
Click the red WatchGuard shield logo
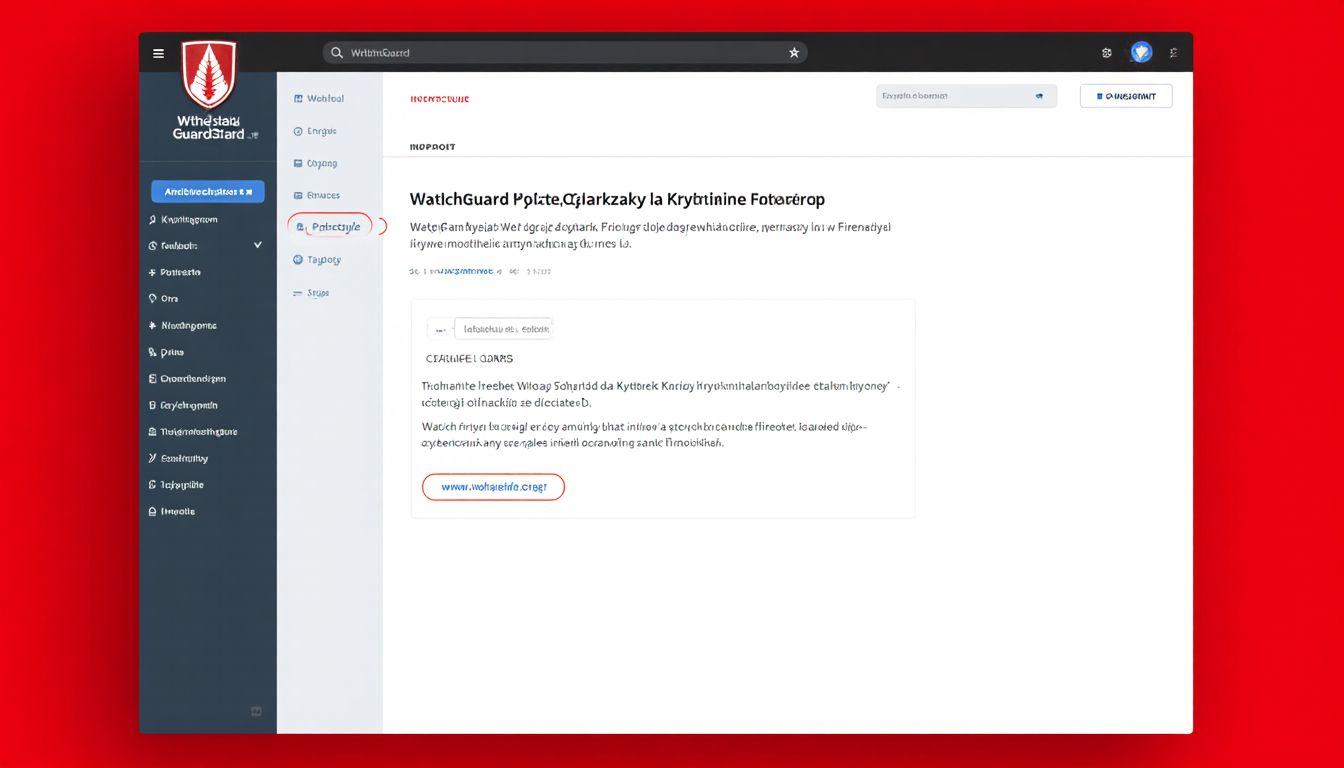pyautogui.click(x=209, y=74)
